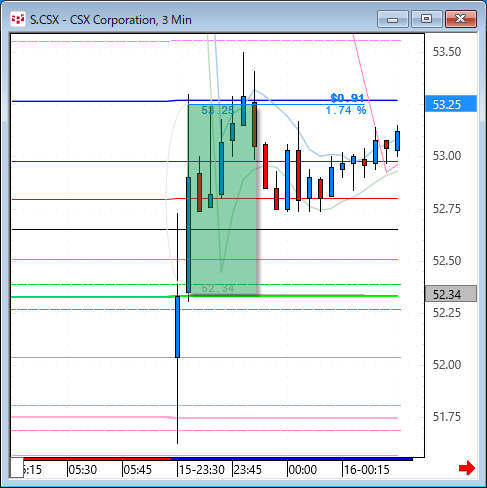Click the 16-00:15 time axis label
The image size is (487, 488).
(366, 470)
